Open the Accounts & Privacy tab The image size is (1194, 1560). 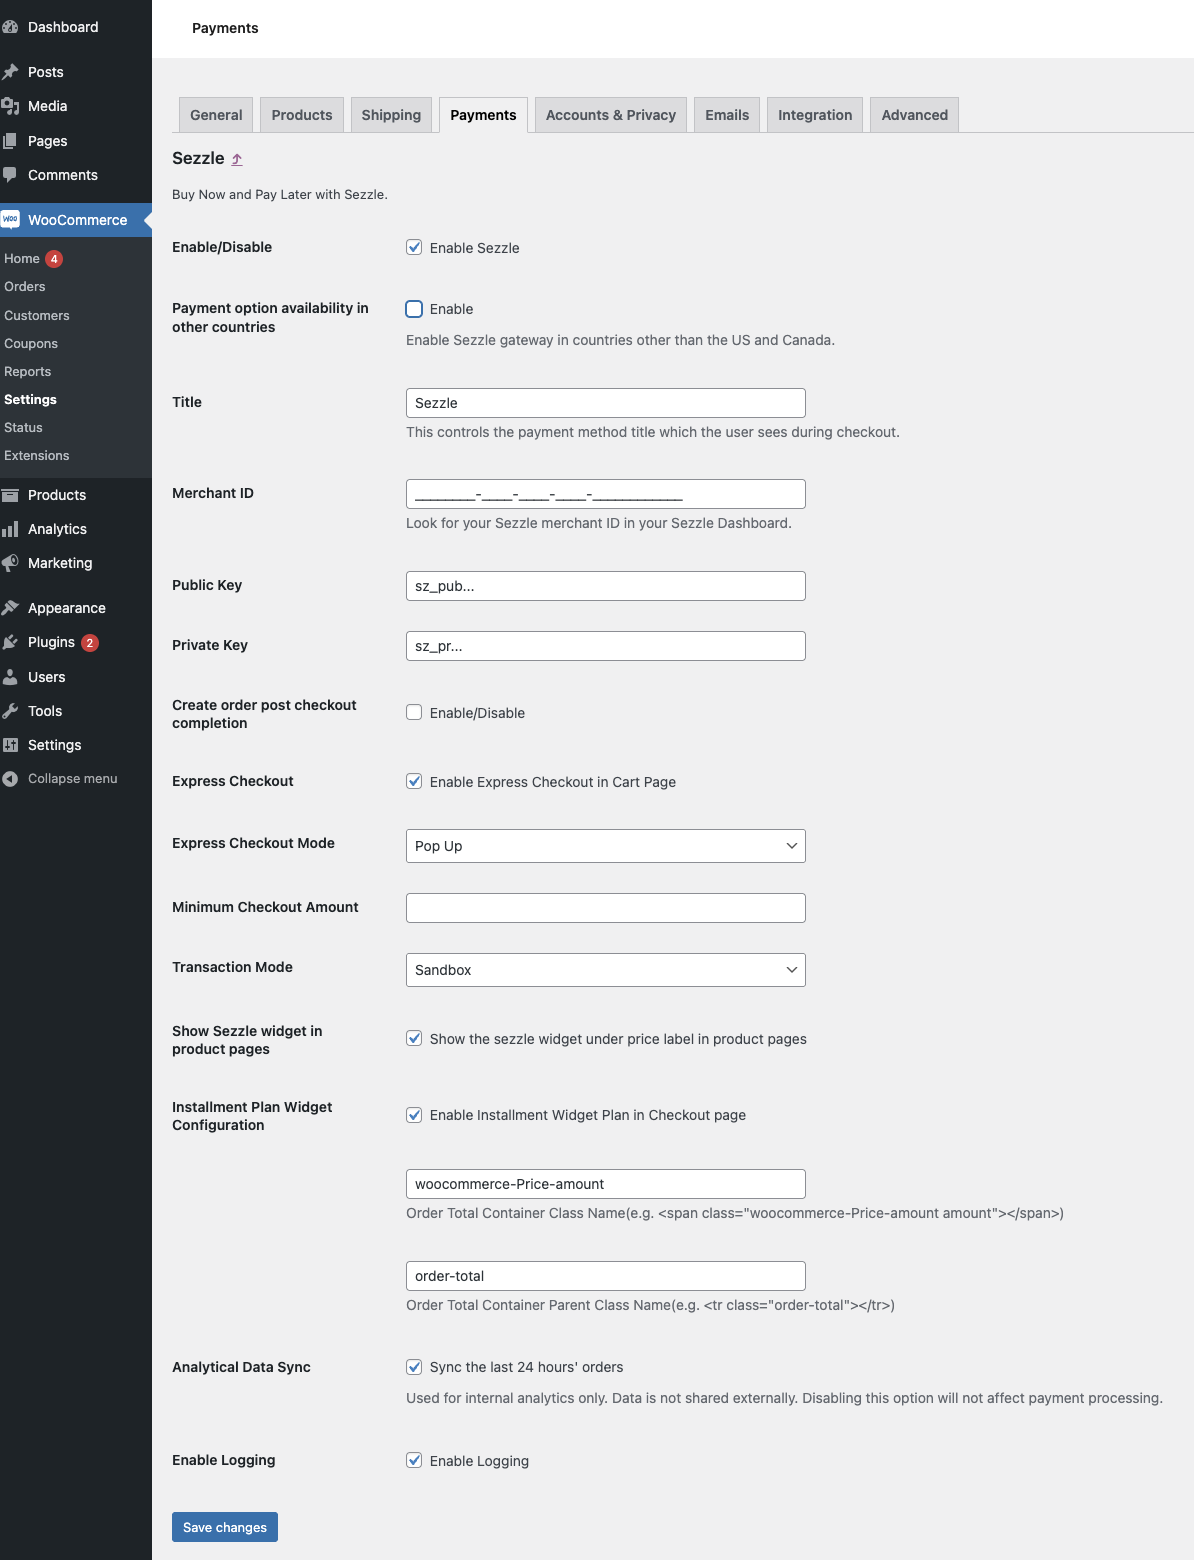point(611,115)
